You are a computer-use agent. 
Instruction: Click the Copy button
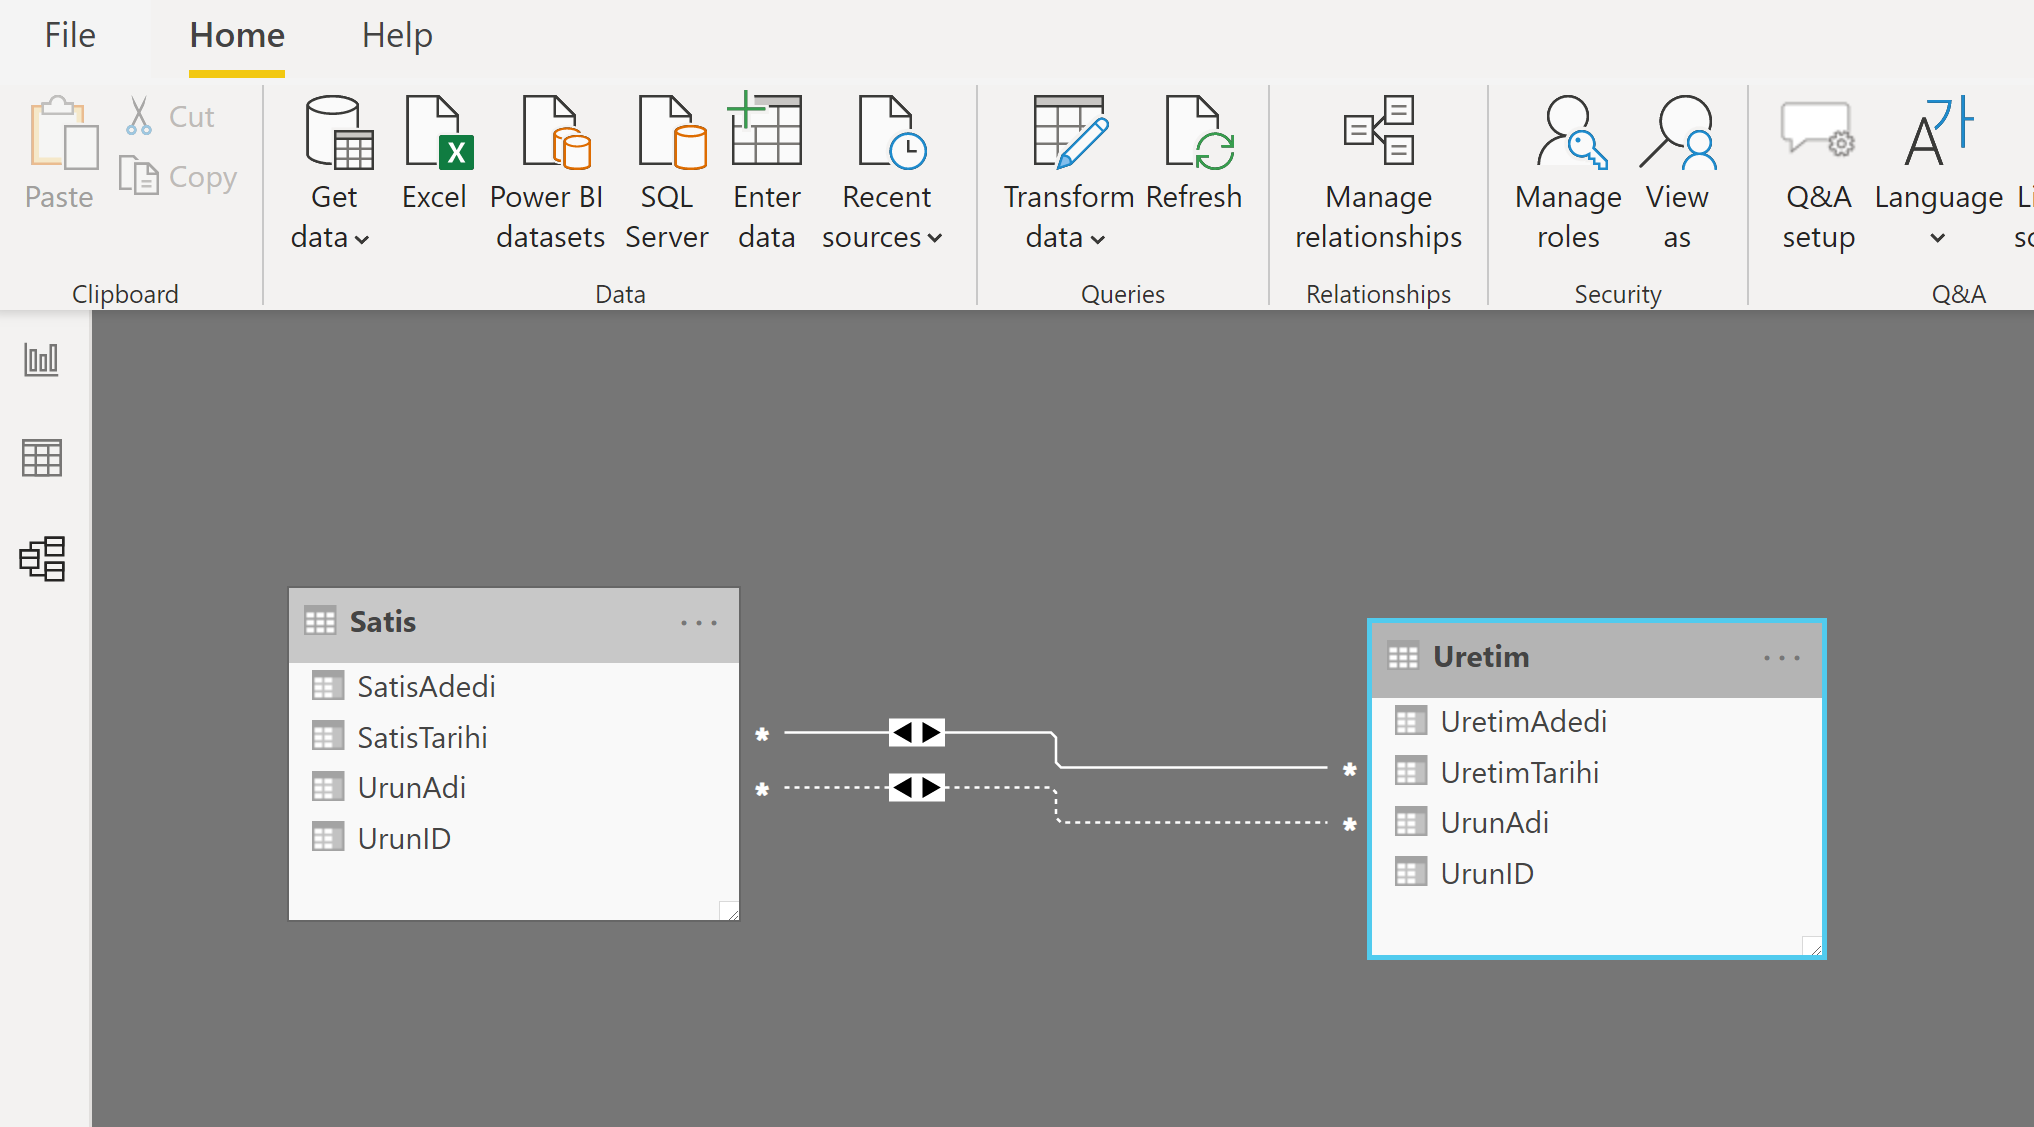click(x=177, y=177)
